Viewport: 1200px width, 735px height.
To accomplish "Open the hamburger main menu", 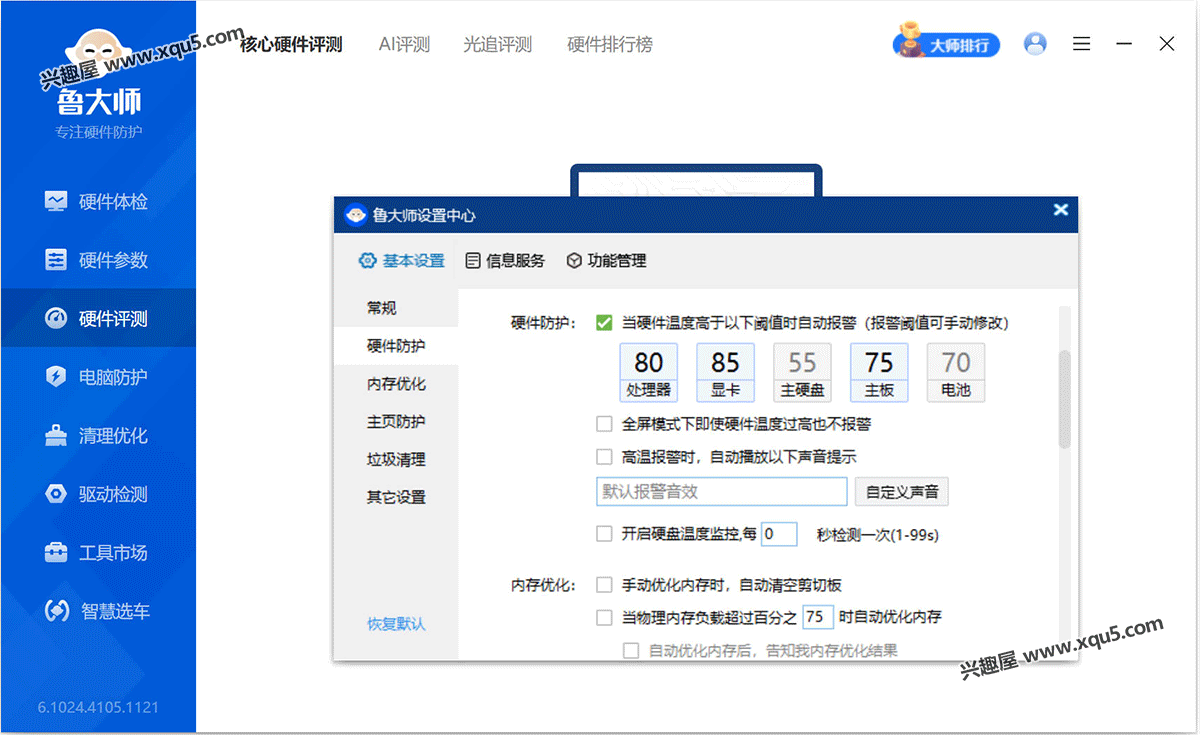I will [1081, 44].
